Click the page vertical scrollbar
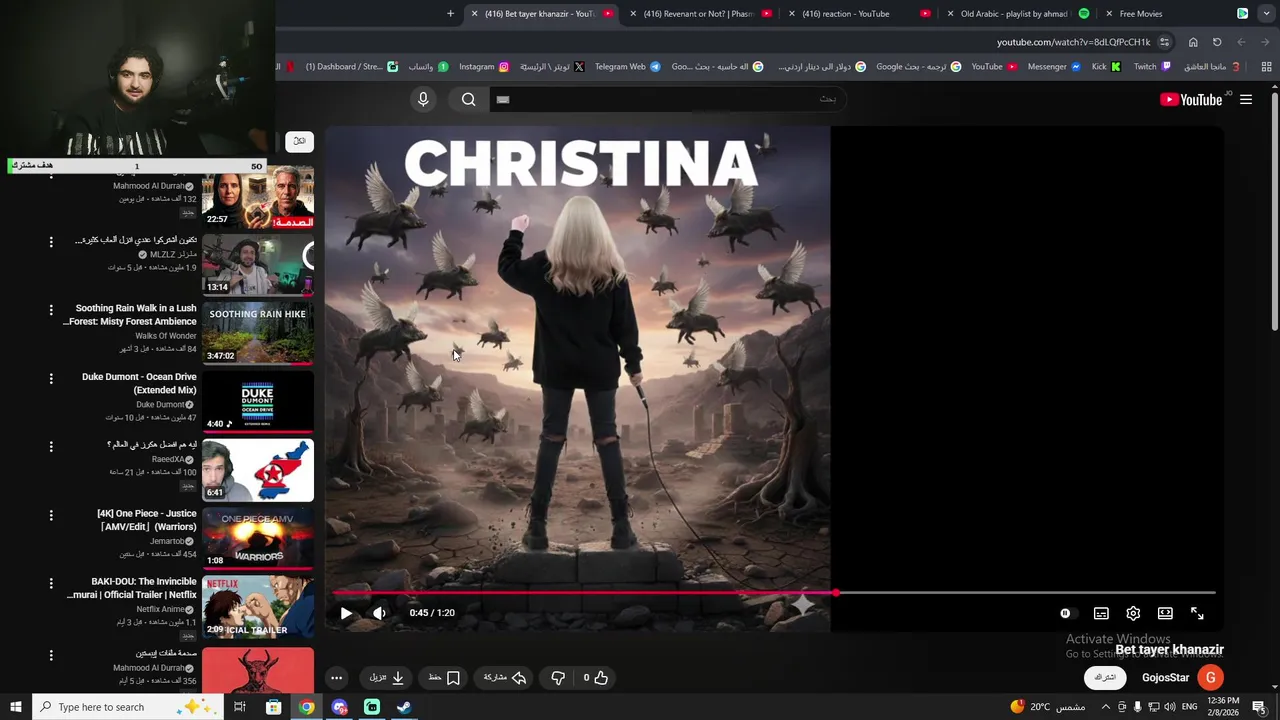This screenshot has height=720, width=1280. tap(1274, 210)
